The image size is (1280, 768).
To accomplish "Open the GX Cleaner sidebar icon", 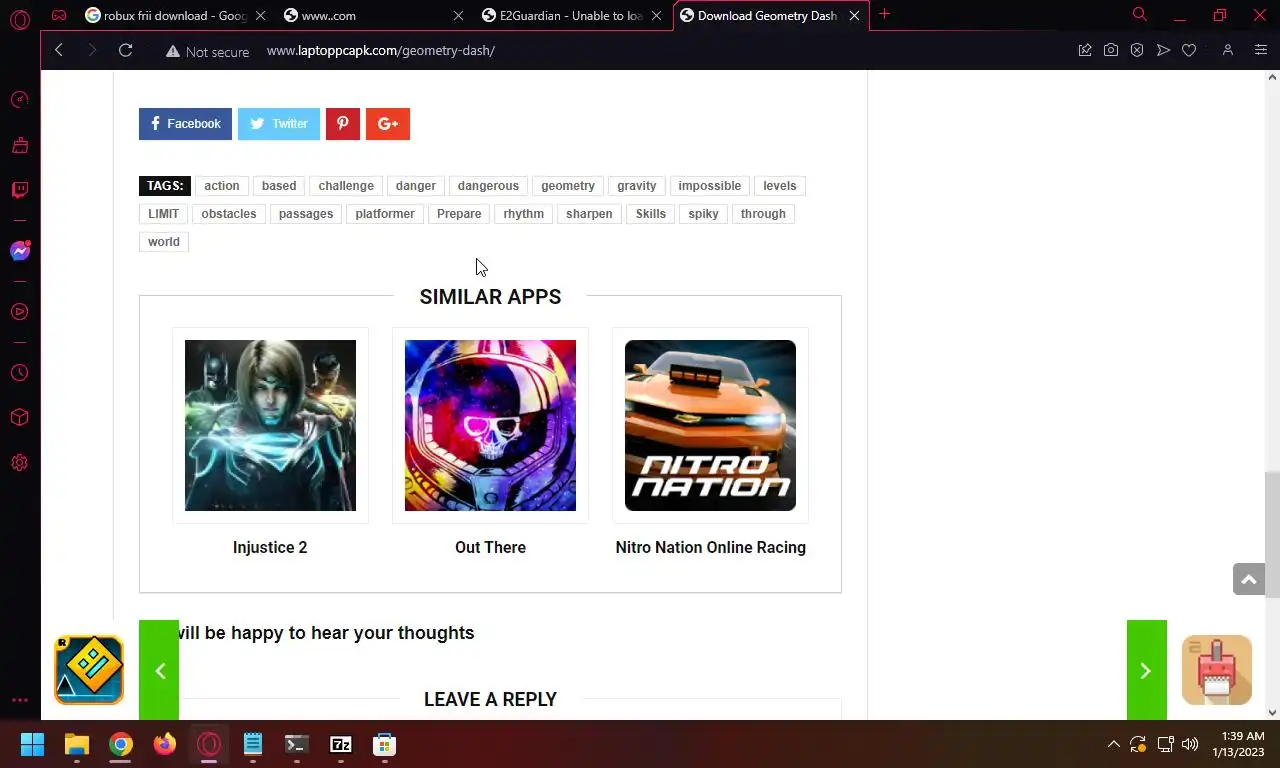I will pyautogui.click(x=20, y=146).
